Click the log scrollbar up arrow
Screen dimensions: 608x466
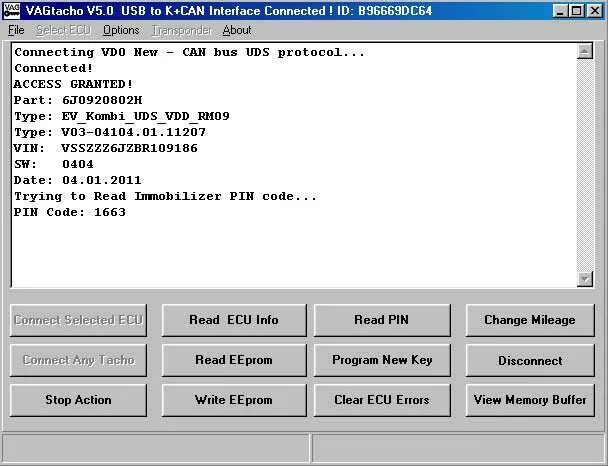(585, 52)
